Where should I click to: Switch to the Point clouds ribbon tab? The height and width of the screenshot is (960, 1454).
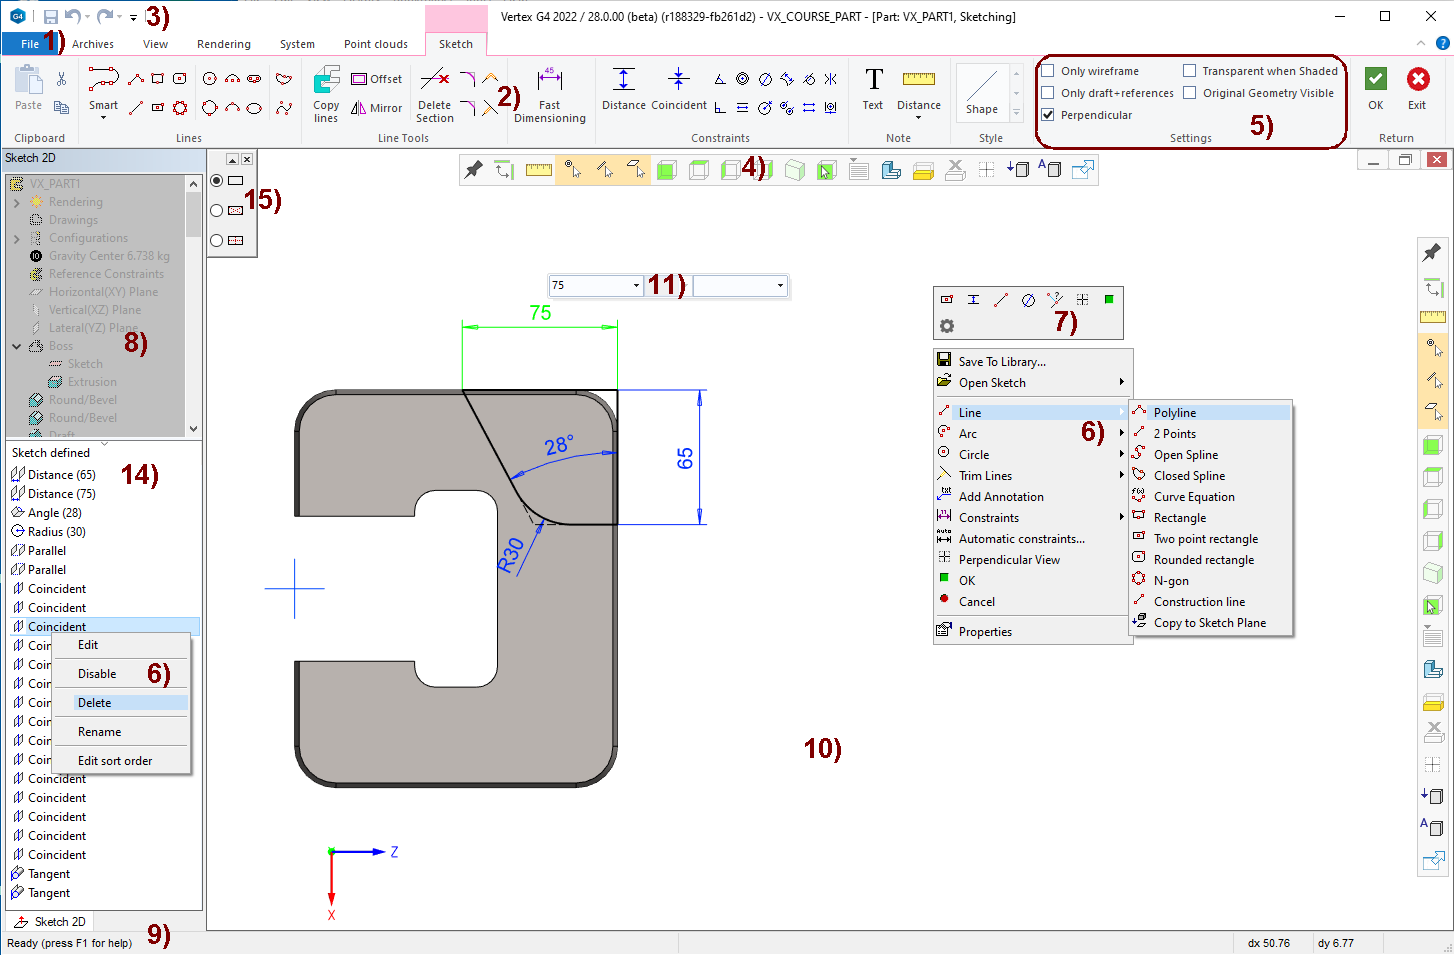pyautogui.click(x=375, y=44)
